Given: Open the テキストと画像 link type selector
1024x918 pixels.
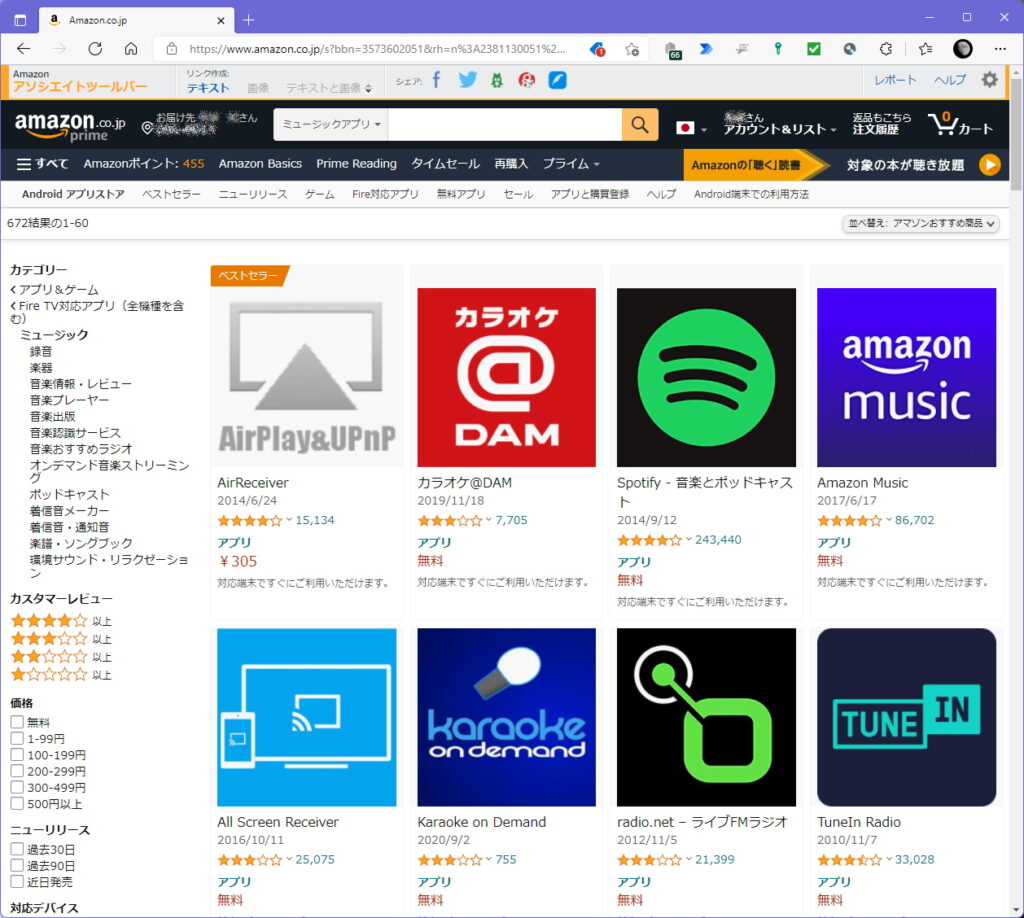Looking at the screenshot, I should [x=329, y=88].
